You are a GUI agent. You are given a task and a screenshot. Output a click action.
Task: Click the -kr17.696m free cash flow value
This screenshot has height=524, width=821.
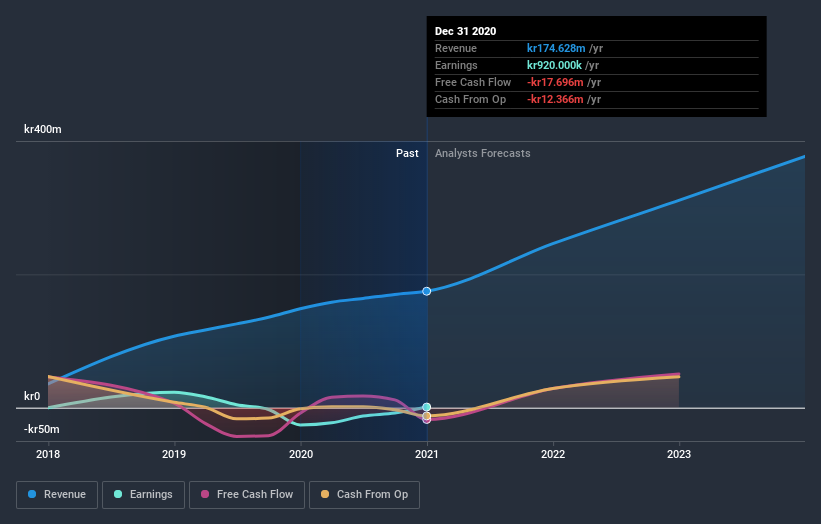pos(555,82)
